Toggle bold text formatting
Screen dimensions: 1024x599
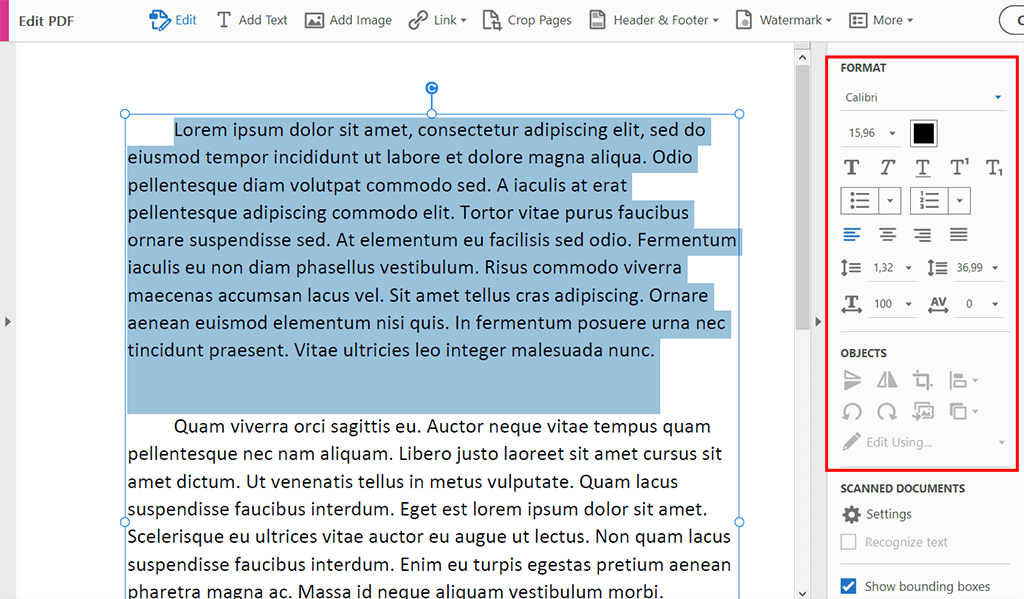(852, 168)
